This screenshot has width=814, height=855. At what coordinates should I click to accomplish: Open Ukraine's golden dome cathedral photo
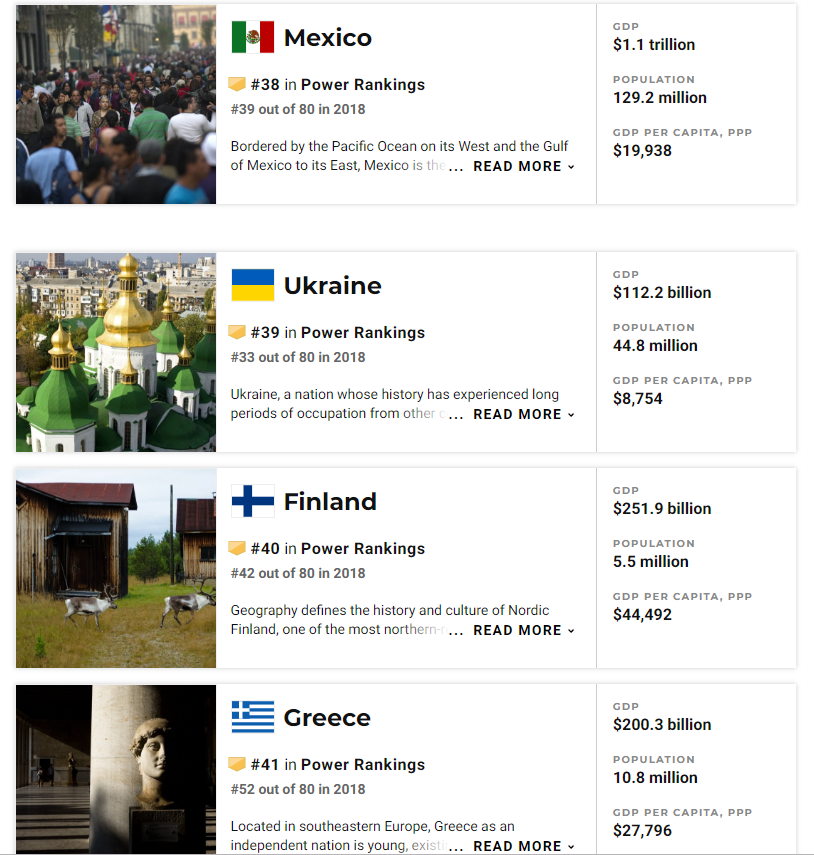116,352
